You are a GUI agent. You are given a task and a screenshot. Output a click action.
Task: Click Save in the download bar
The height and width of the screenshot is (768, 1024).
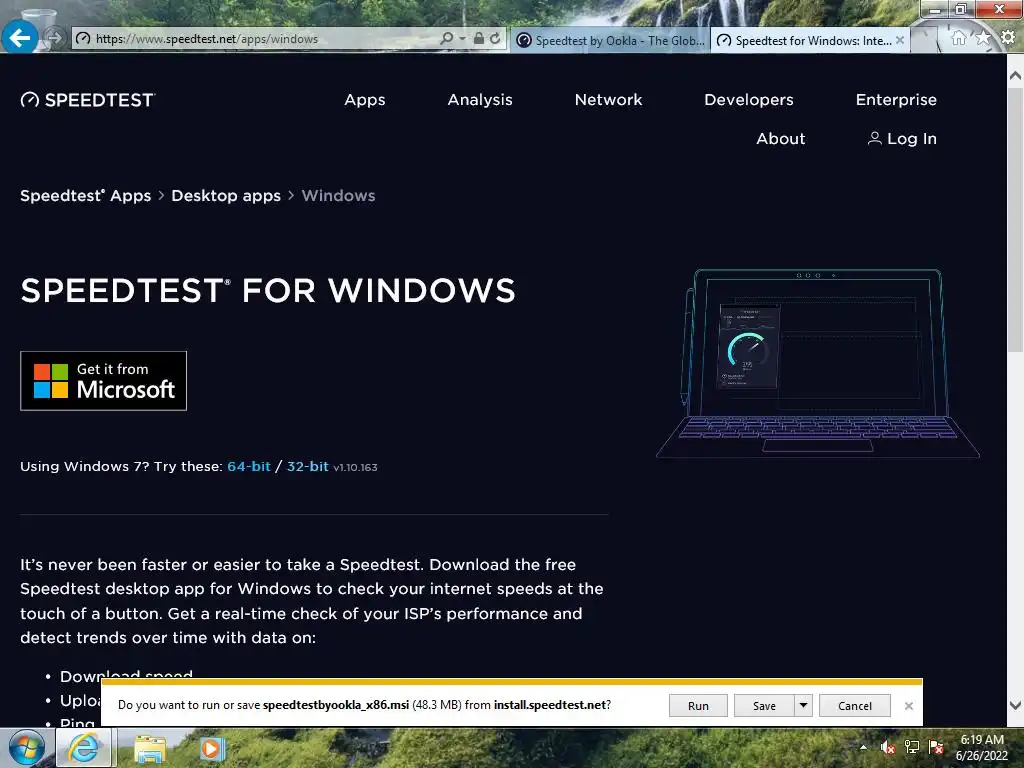point(764,705)
